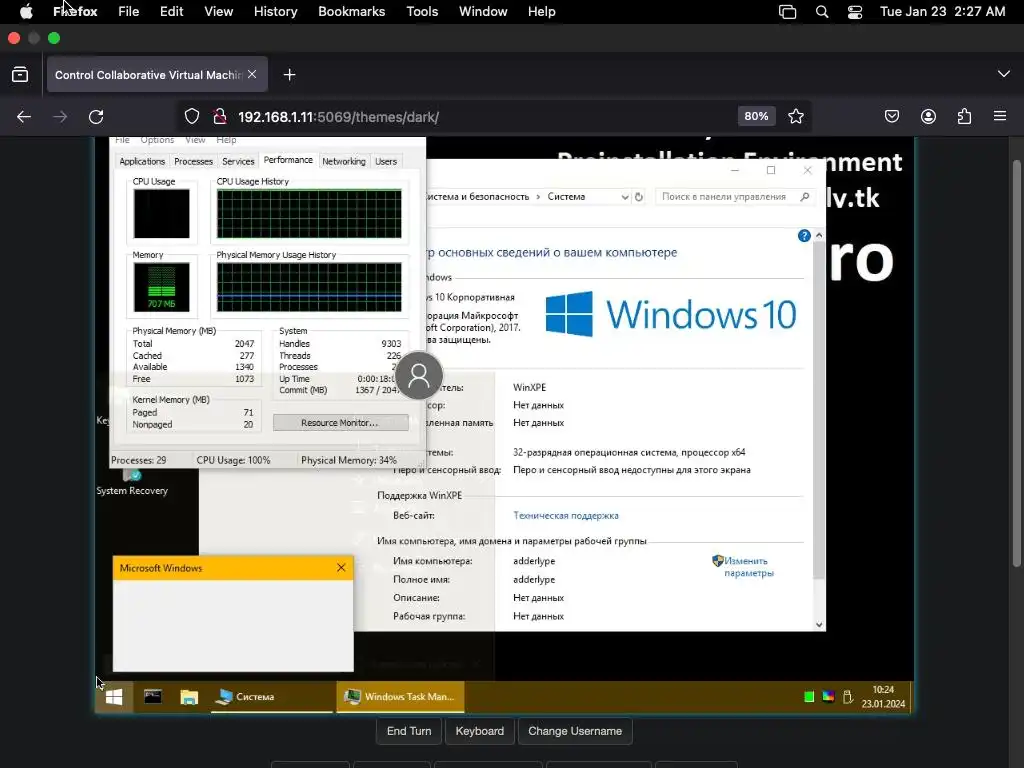Click the forward navigation arrow
This screenshot has height=768, width=1024.
click(60, 117)
